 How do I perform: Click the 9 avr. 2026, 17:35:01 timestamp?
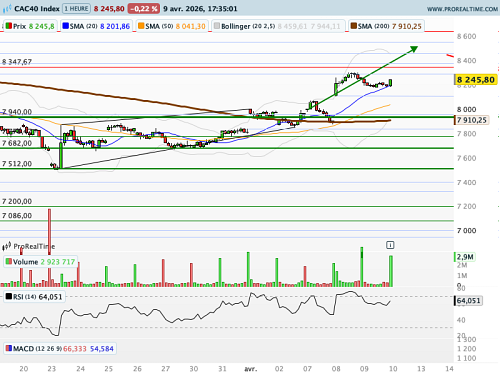click(200, 9)
